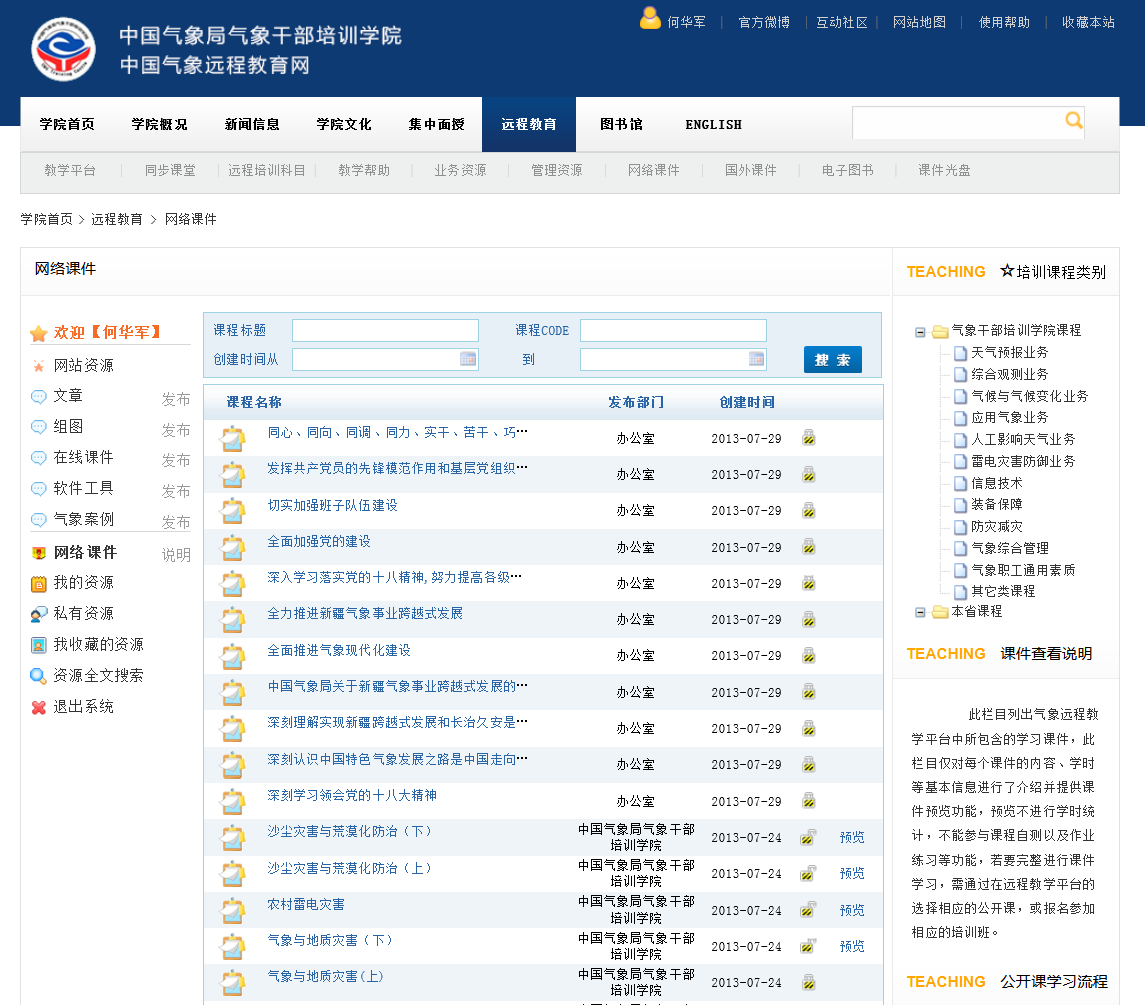Screen dimensions: 1145x1005
Task: Select 天气预报业务 in course category tree
Action: tap(1009, 352)
